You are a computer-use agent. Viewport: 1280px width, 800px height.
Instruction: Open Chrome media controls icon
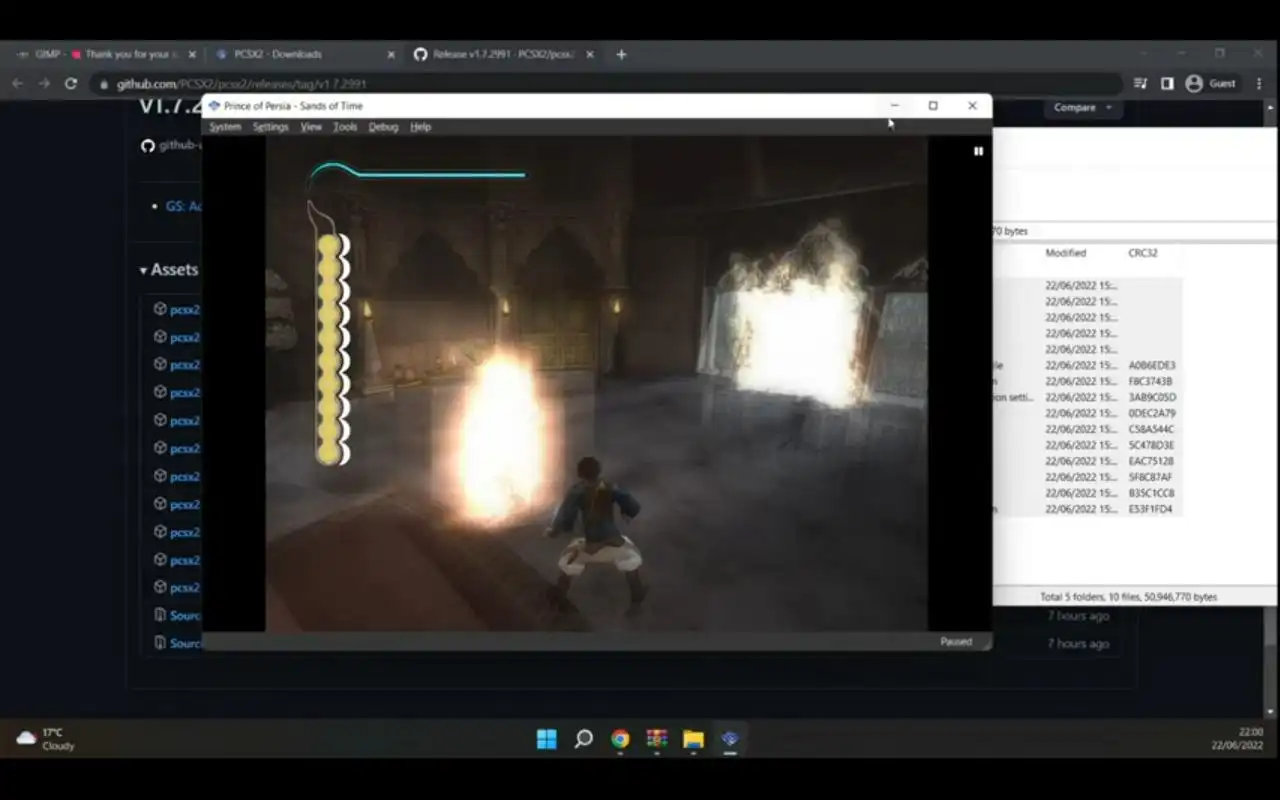click(1141, 84)
